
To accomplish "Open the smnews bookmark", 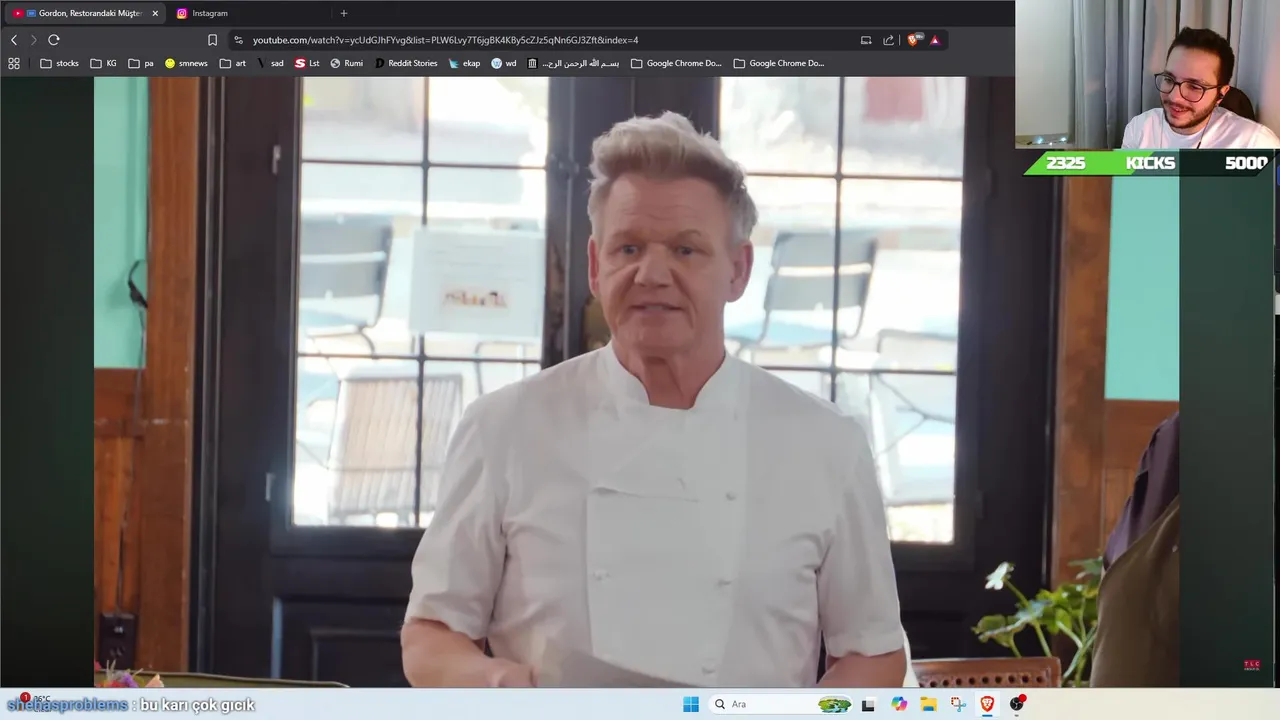I will coord(186,63).
